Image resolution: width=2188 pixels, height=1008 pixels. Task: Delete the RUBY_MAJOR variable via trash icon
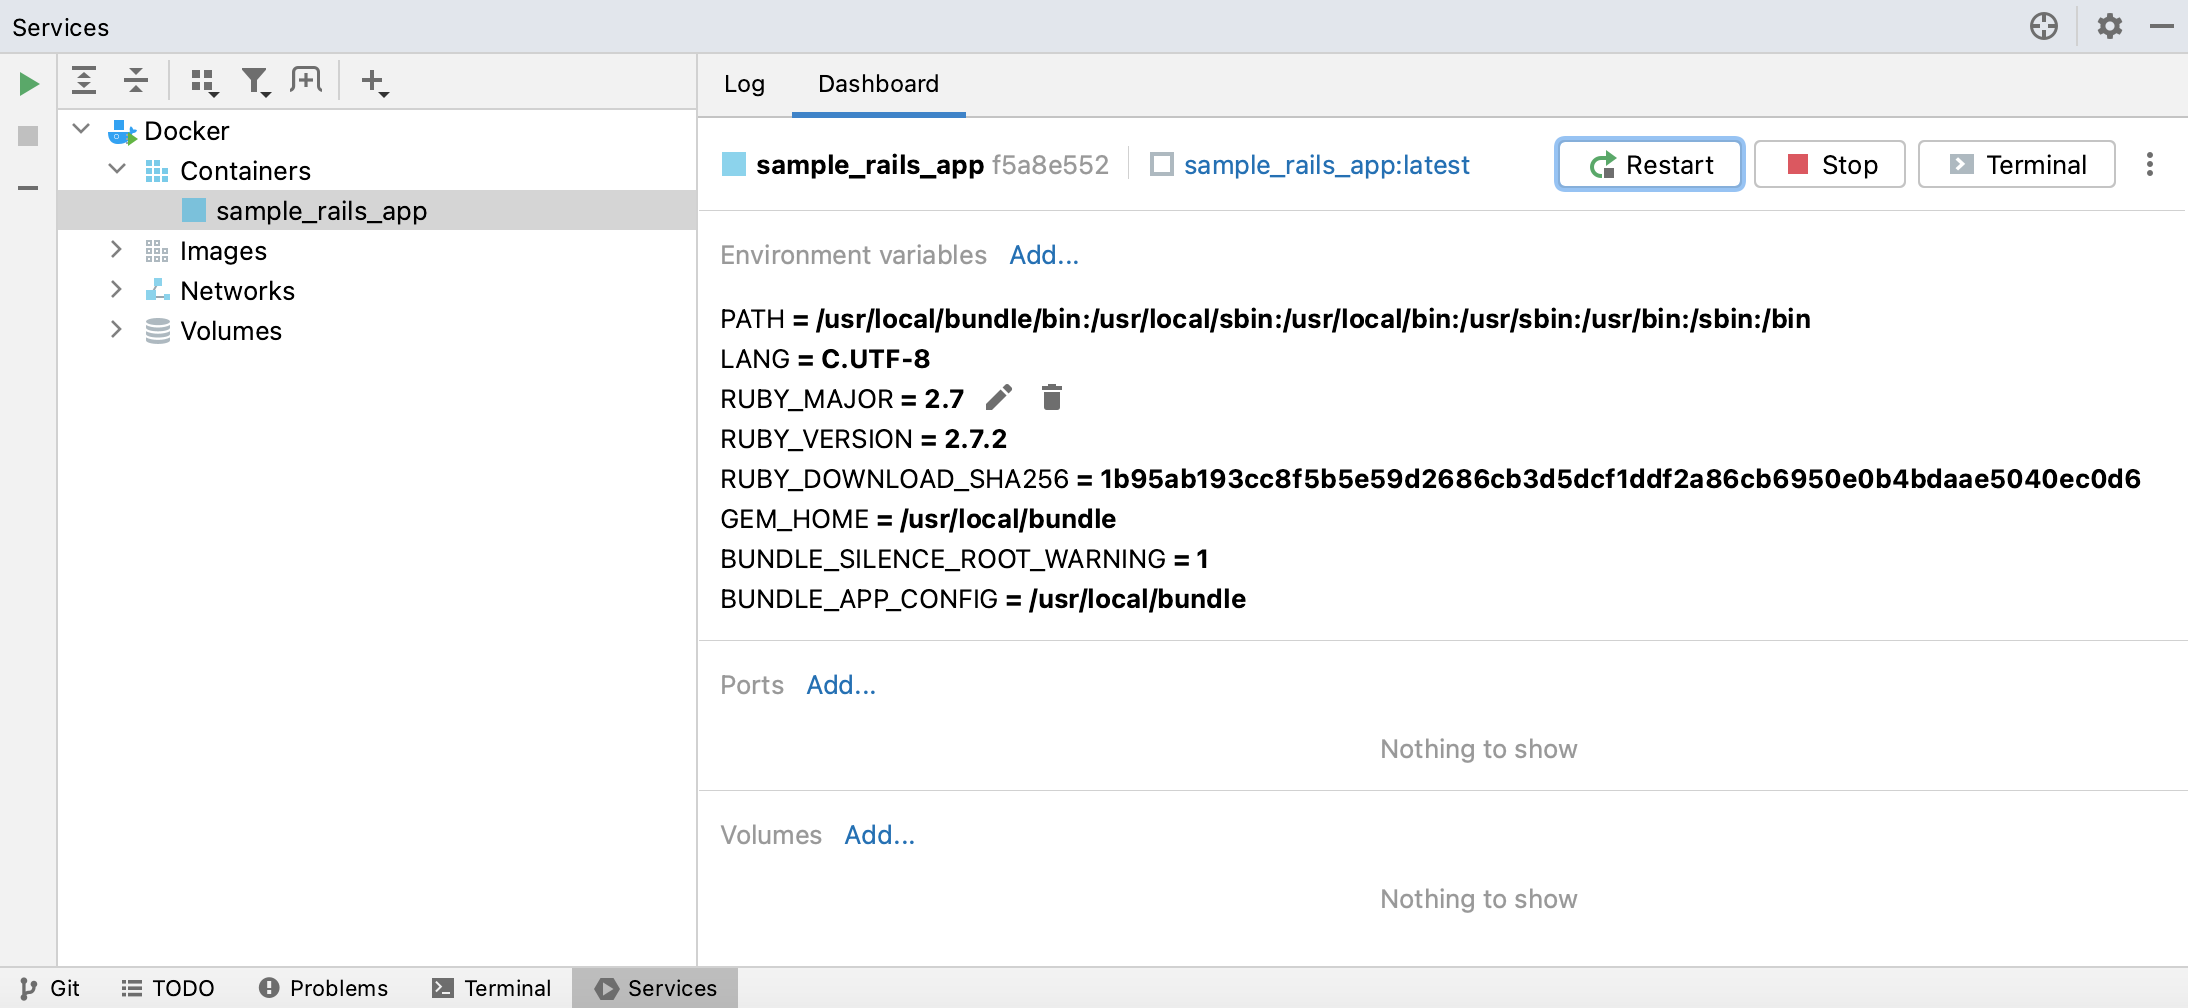point(1051,397)
